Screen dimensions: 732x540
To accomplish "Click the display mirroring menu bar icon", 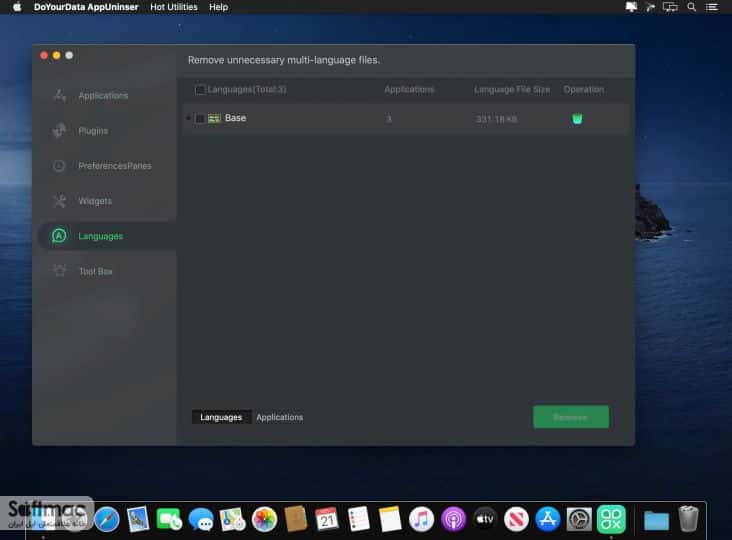I will pyautogui.click(x=670, y=7).
